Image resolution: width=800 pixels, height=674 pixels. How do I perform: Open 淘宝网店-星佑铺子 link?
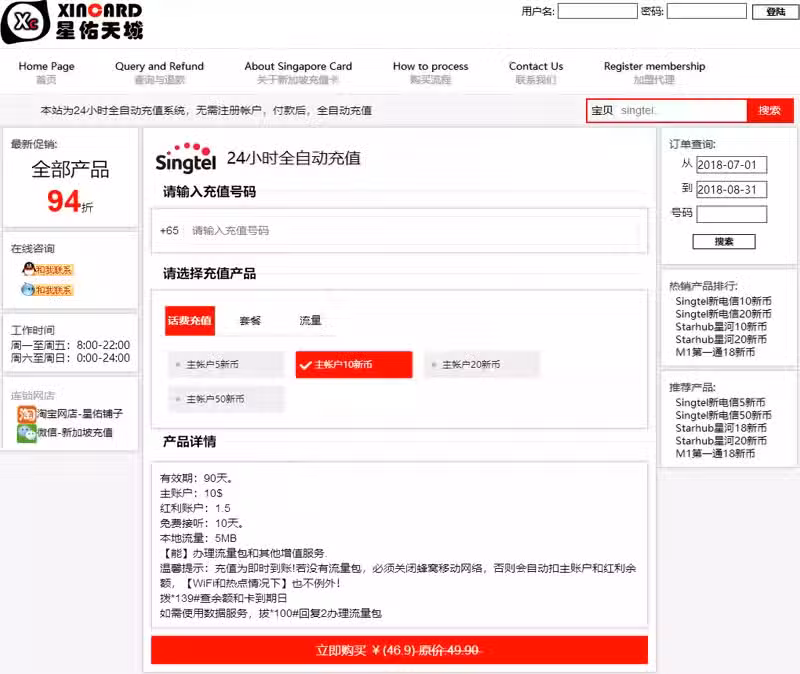click(80, 413)
